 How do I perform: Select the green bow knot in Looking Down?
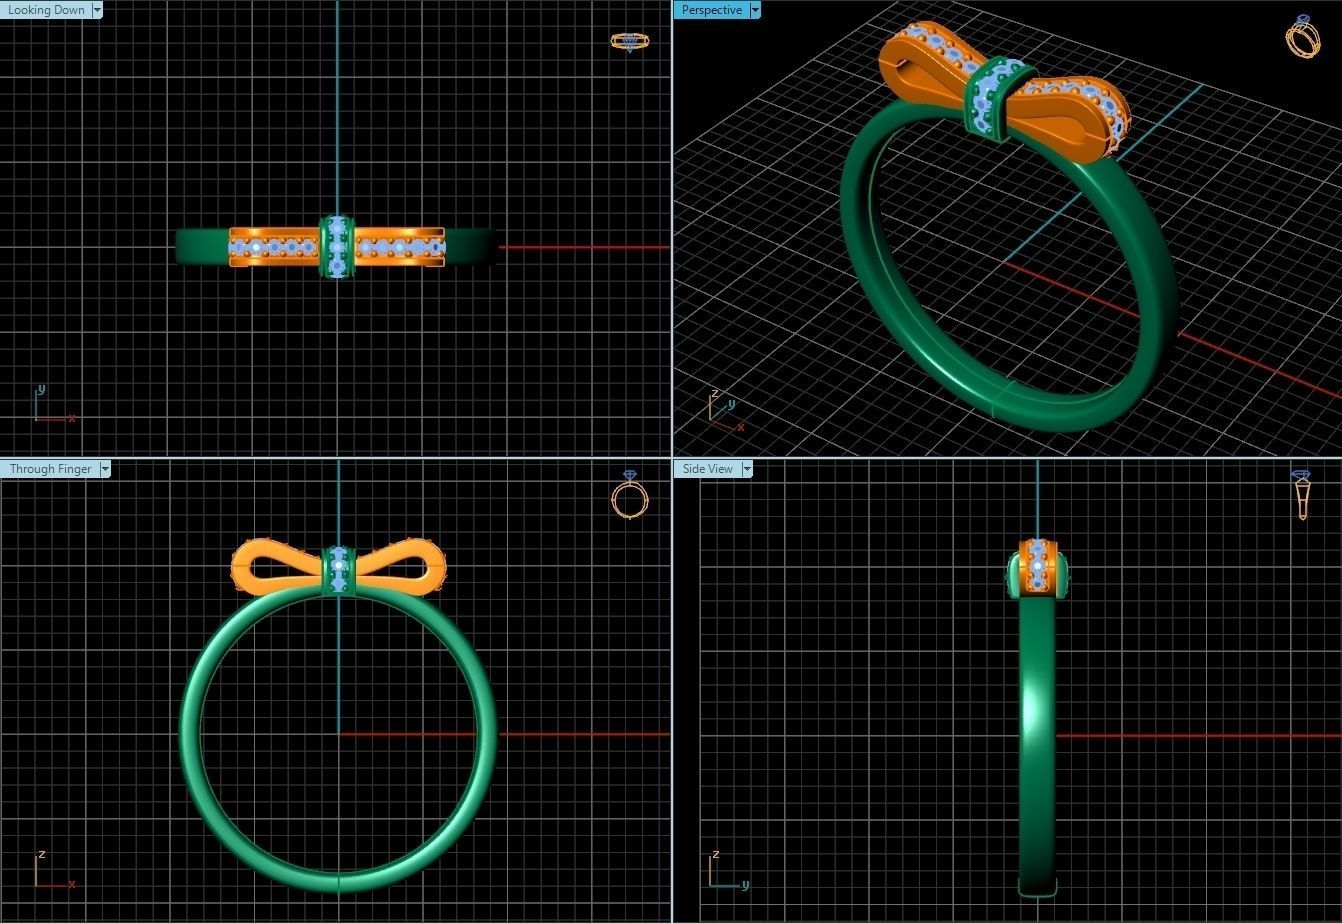coord(337,247)
